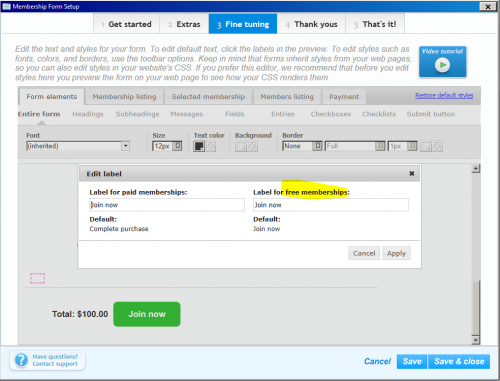
Task: Click the Save button
Action: click(x=412, y=361)
